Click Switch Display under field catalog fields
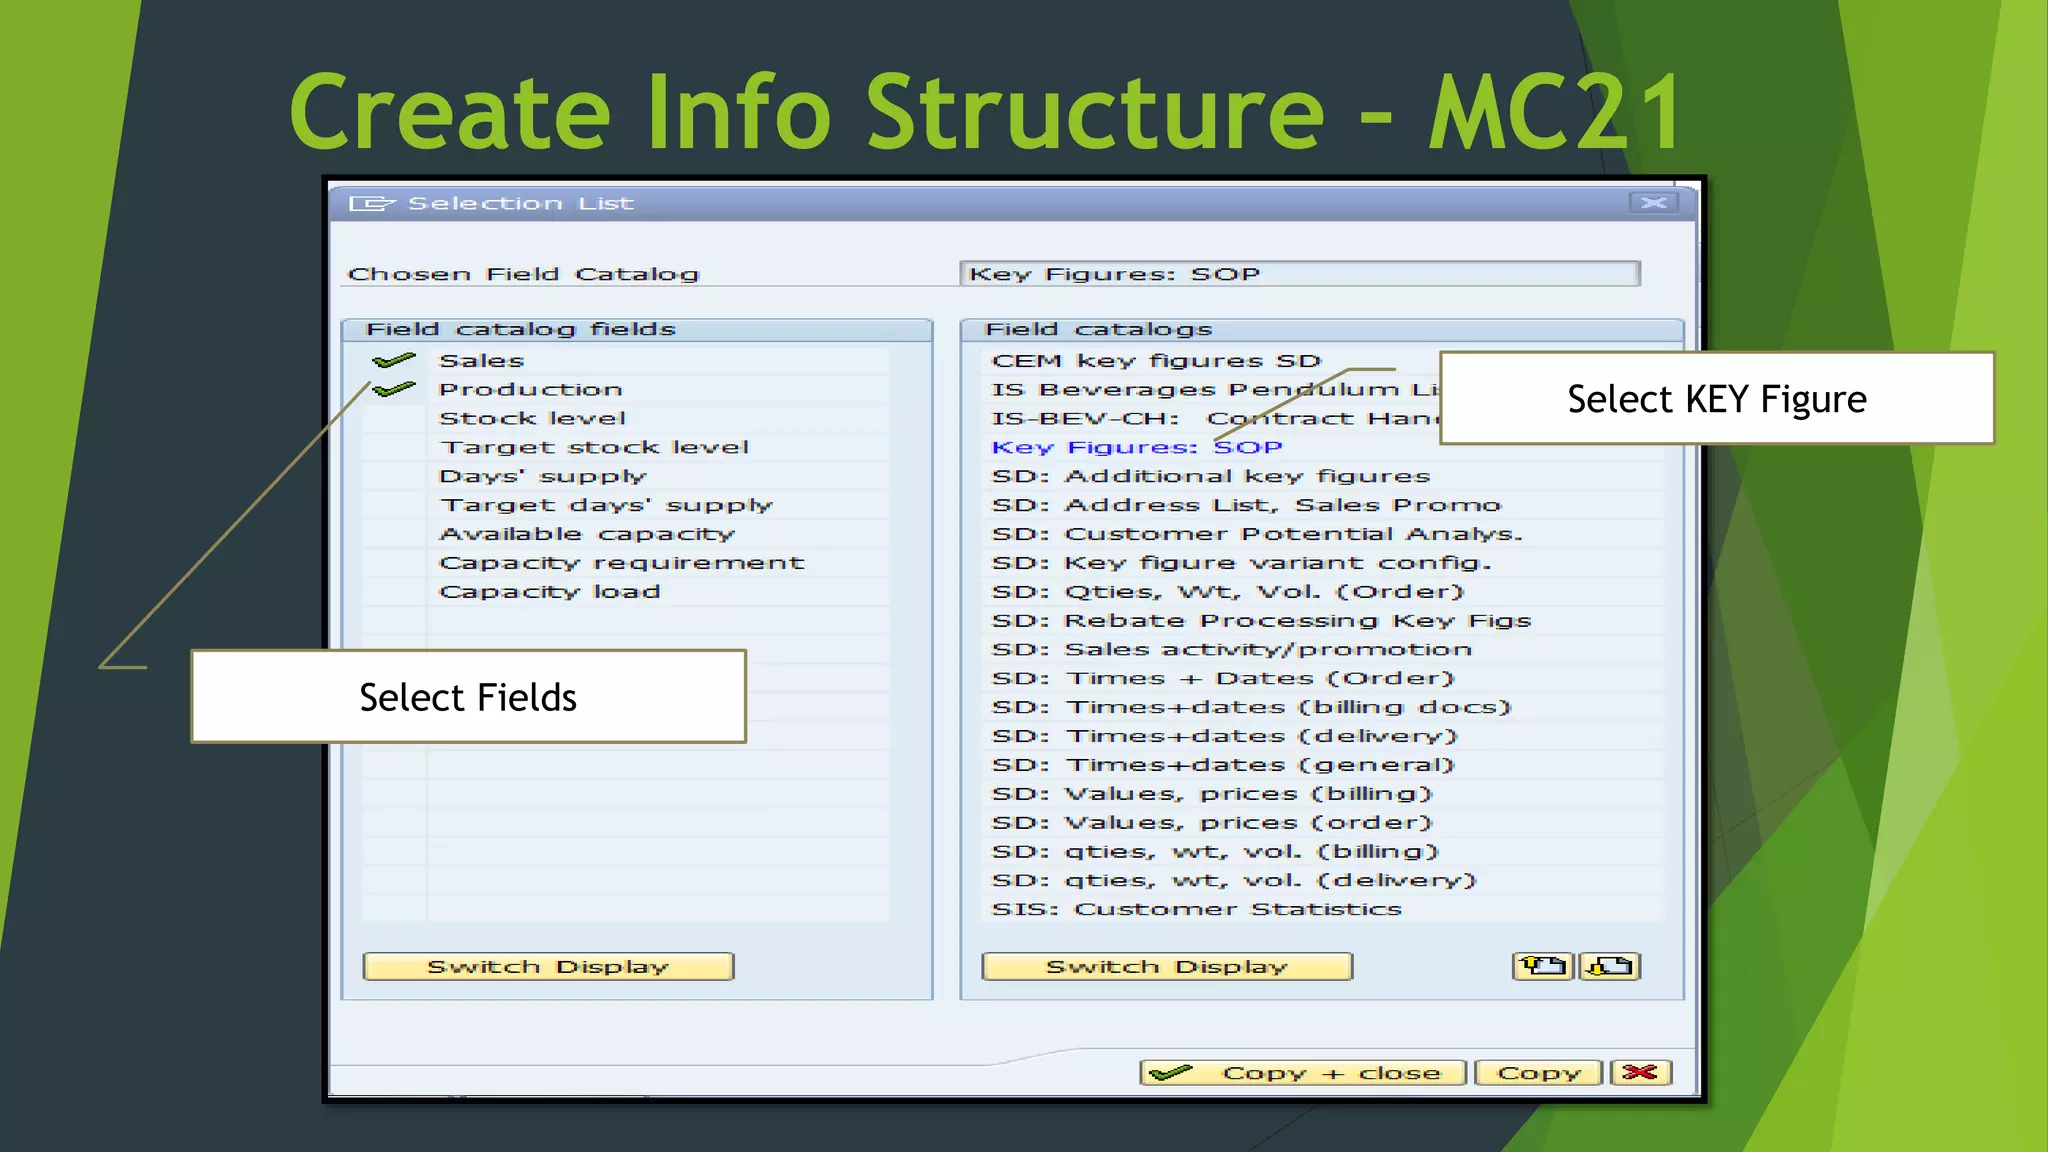Image resolution: width=2048 pixels, height=1152 pixels. coord(548,967)
